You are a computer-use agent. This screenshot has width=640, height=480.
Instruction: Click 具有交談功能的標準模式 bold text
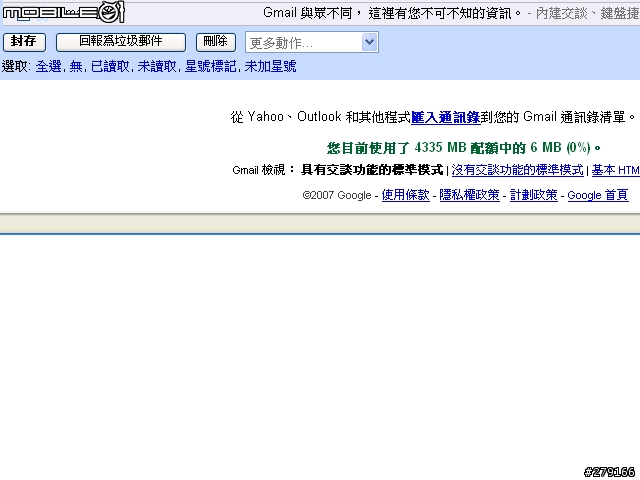click(x=372, y=170)
